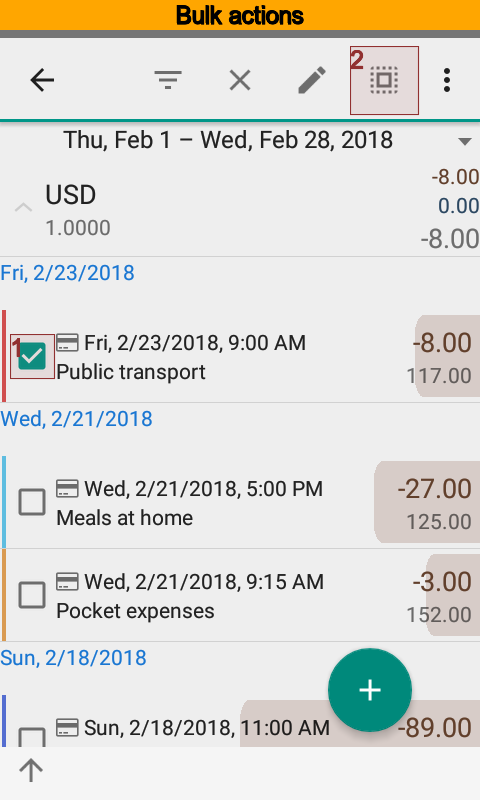Check the Pocket expenses transaction checkbox
This screenshot has height=800, width=480.
[32, 595]
